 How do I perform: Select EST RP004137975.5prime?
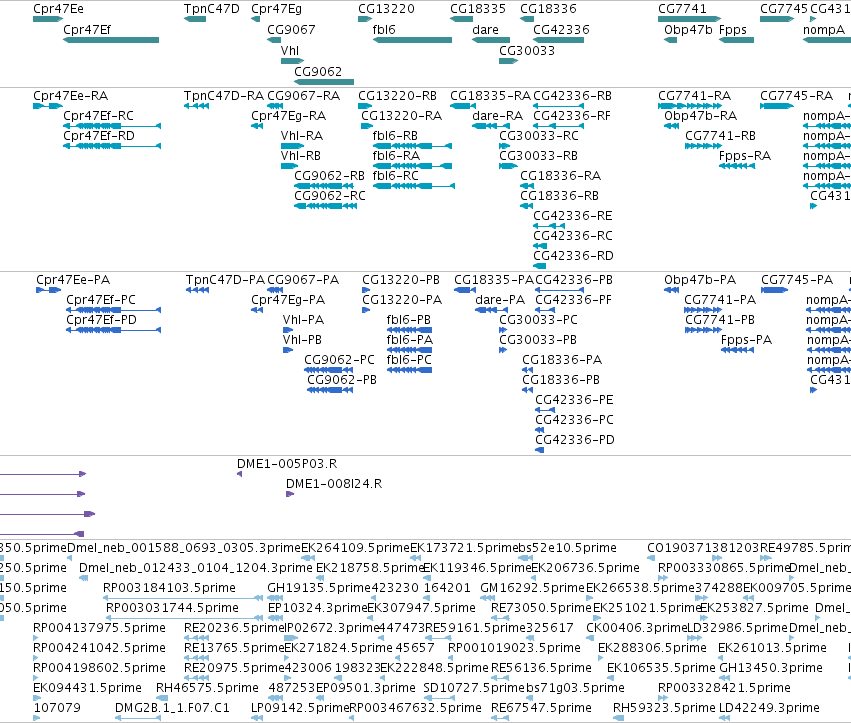pyautogui.click(x=99, y=628)
